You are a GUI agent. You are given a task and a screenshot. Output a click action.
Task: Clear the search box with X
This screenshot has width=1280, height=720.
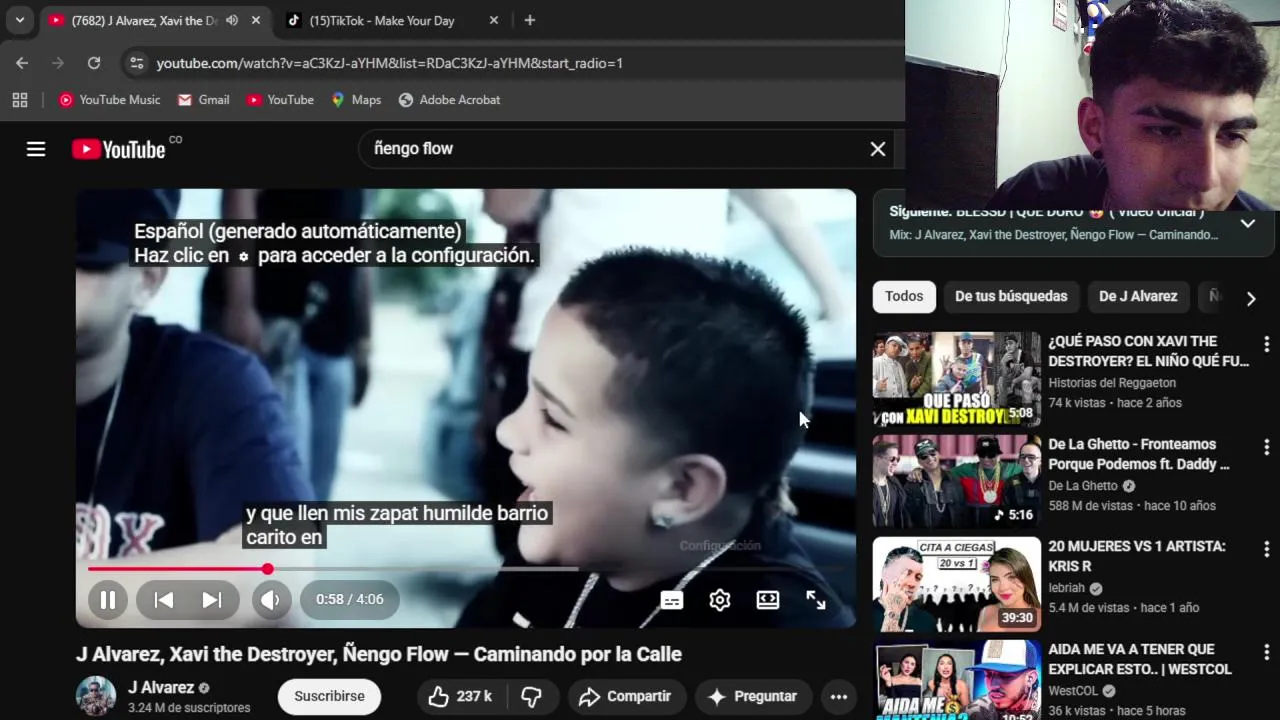pos(878,149)
